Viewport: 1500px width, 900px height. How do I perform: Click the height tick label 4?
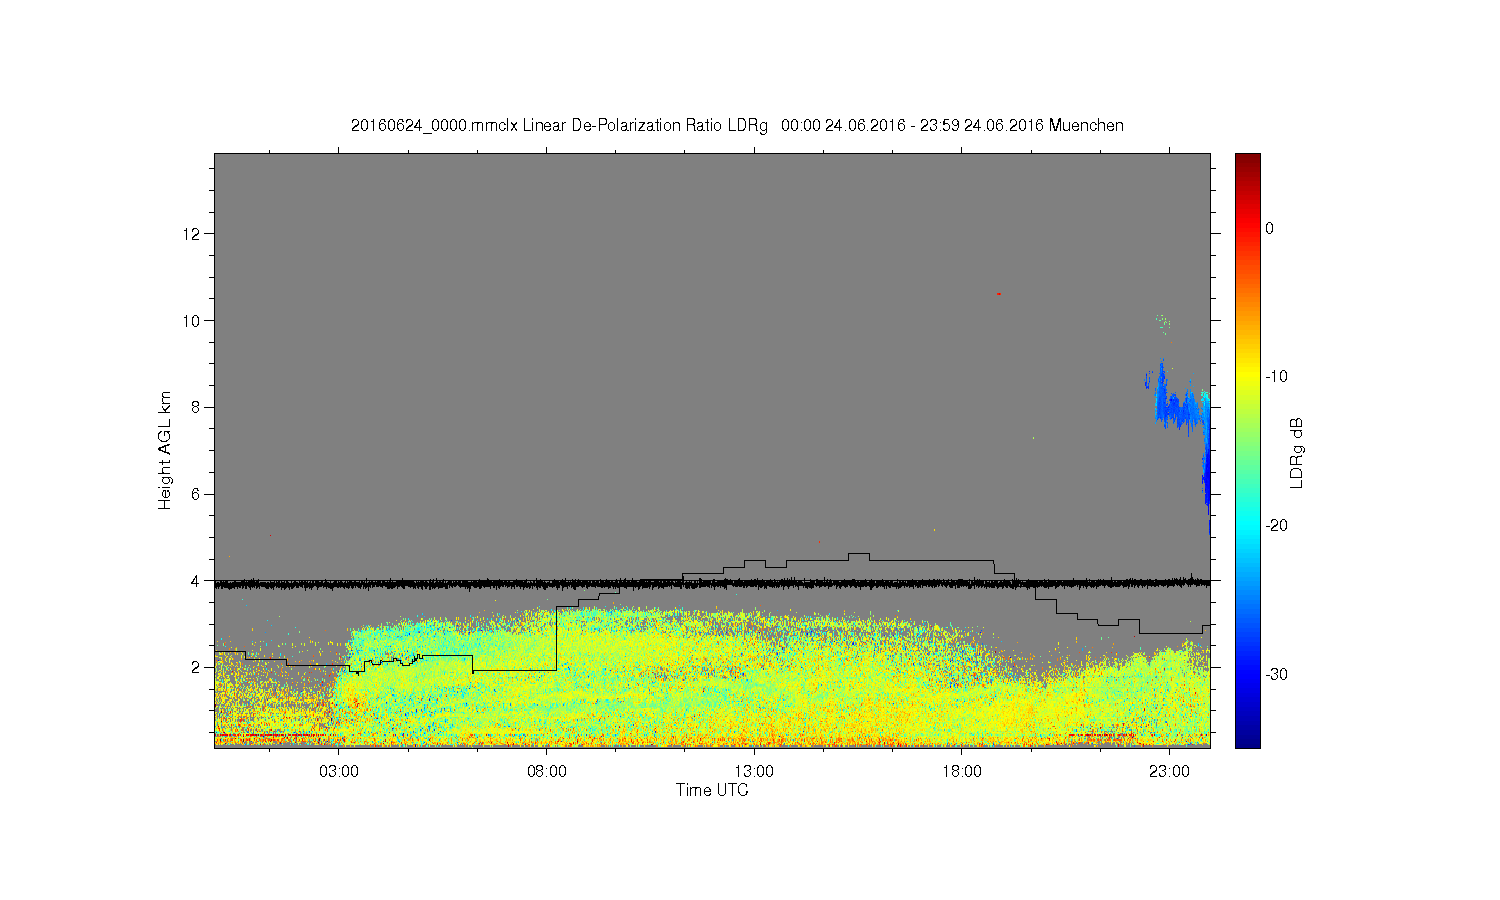point(196,581)
